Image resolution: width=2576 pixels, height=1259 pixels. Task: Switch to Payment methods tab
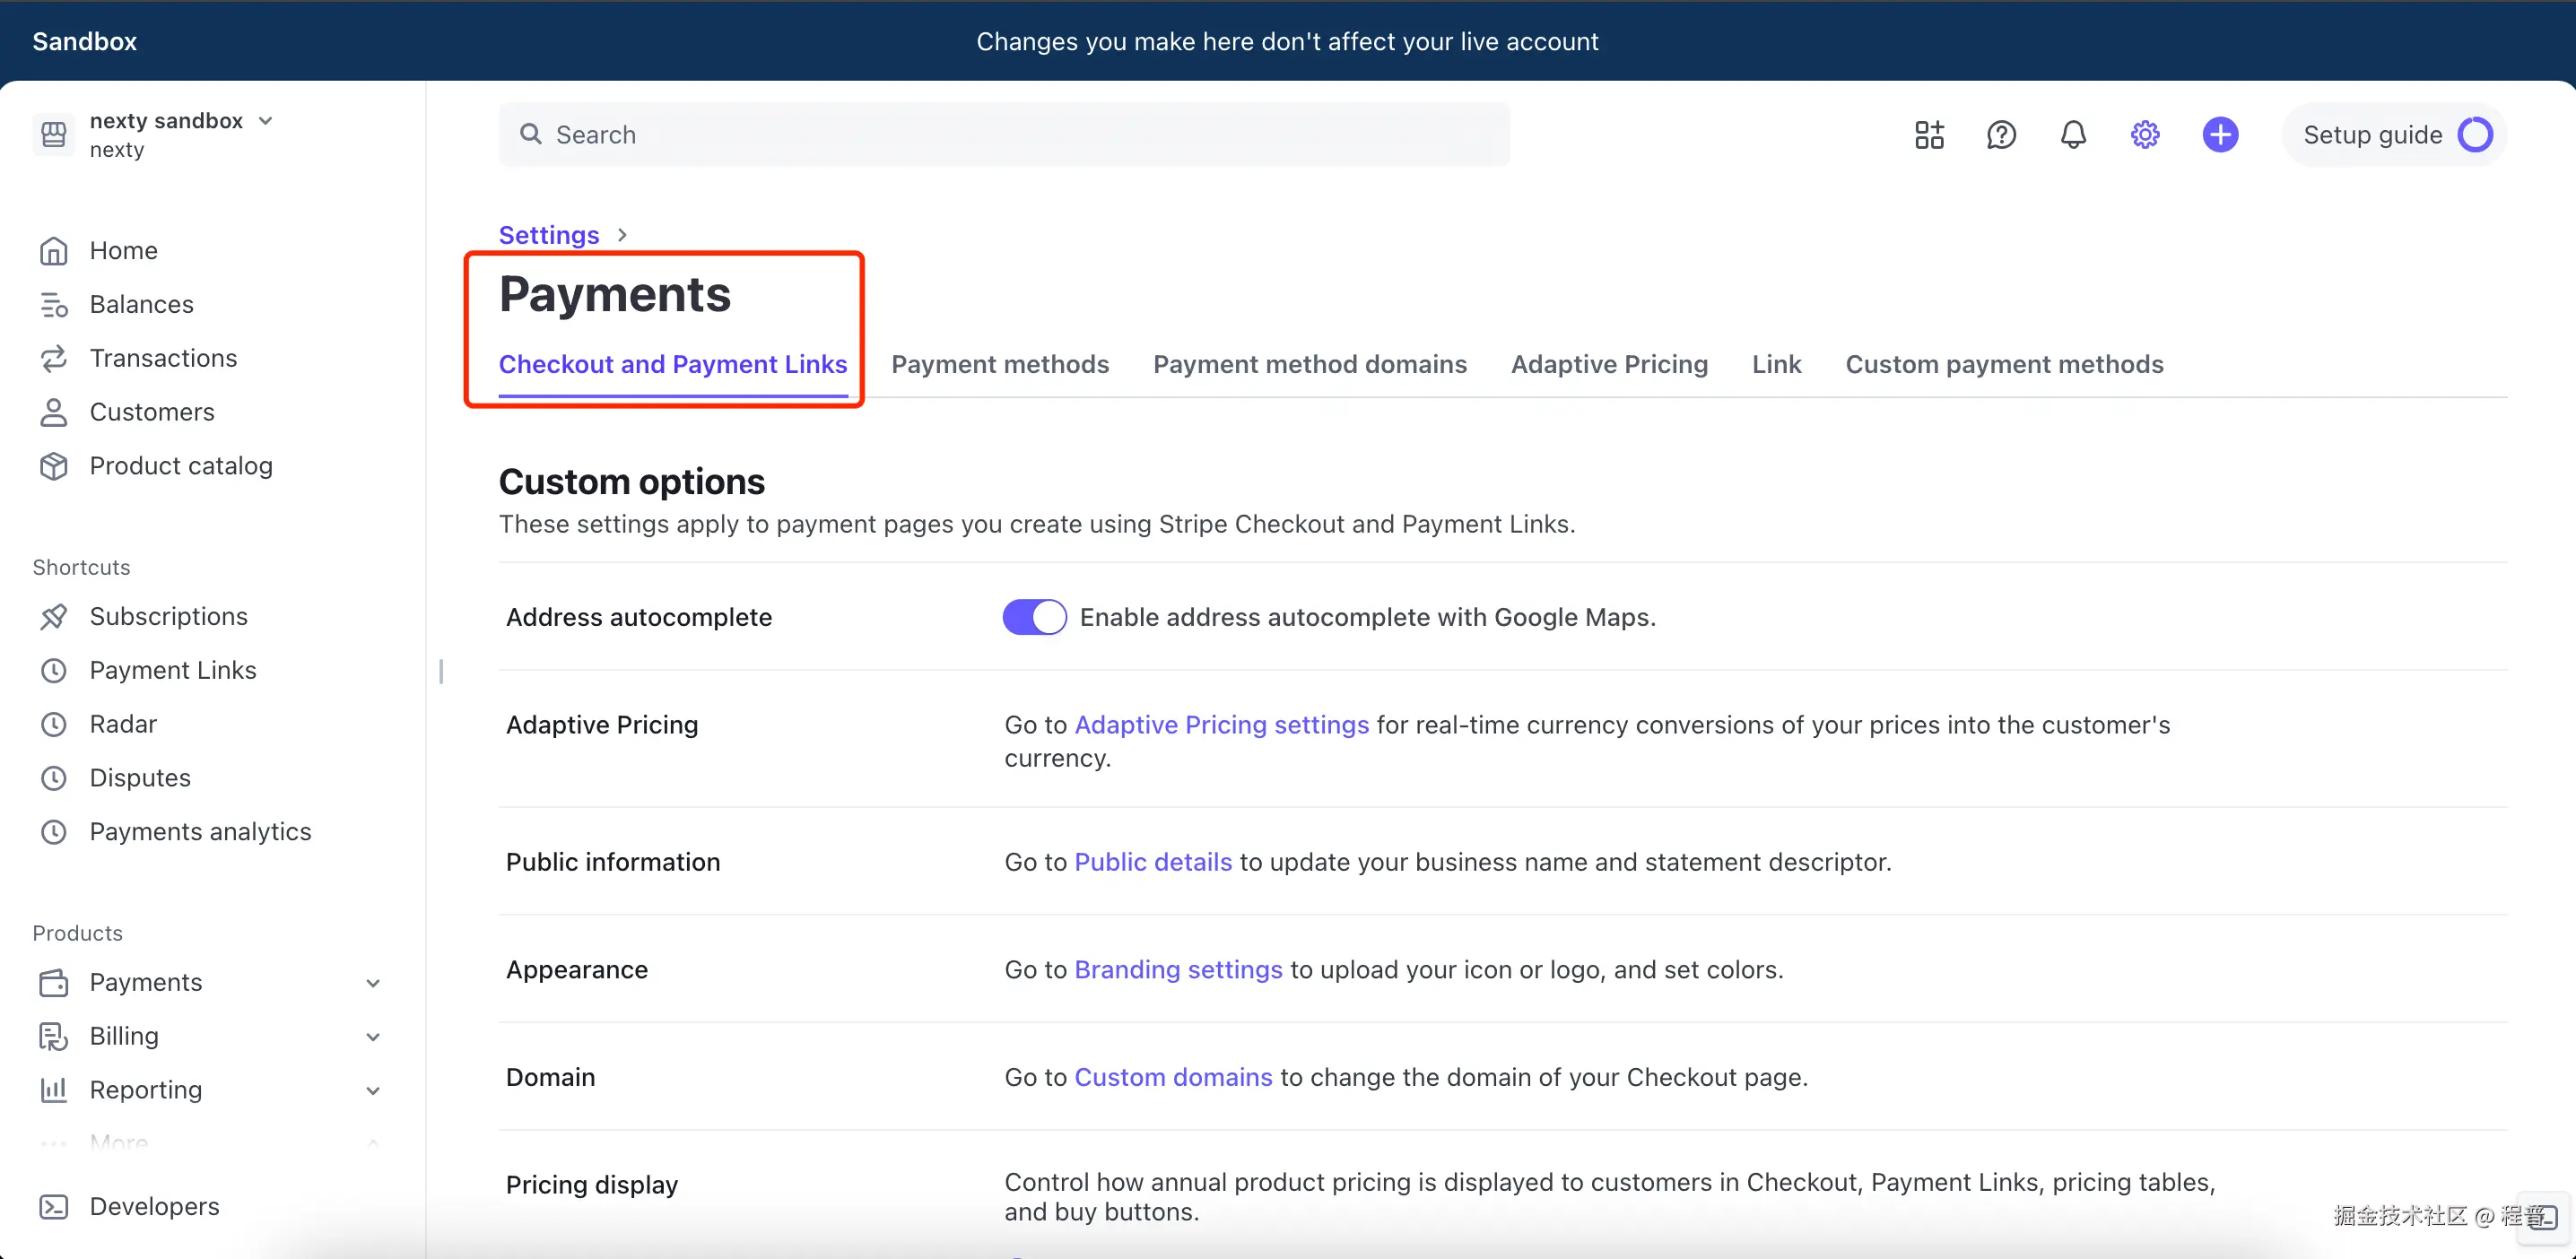[1000, 364]
